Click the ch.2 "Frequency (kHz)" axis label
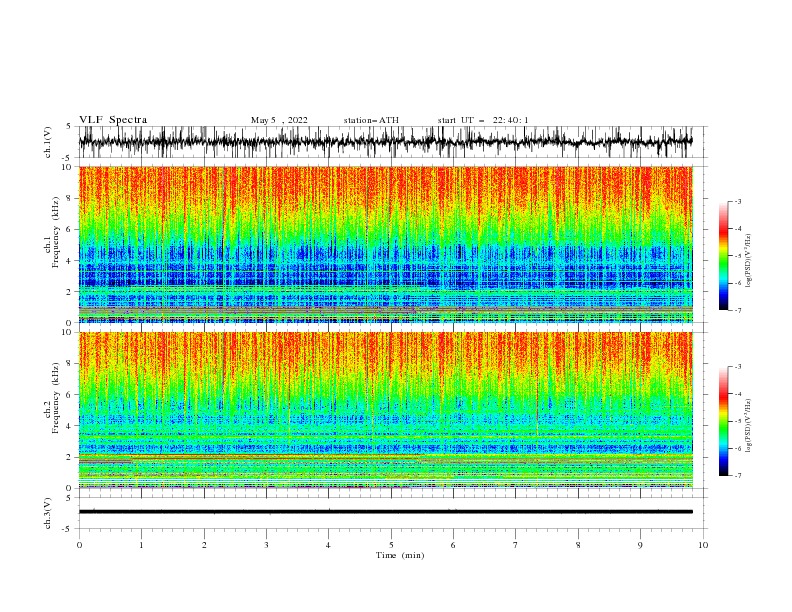This screenshot has height=612, width=792. point(56,398)
